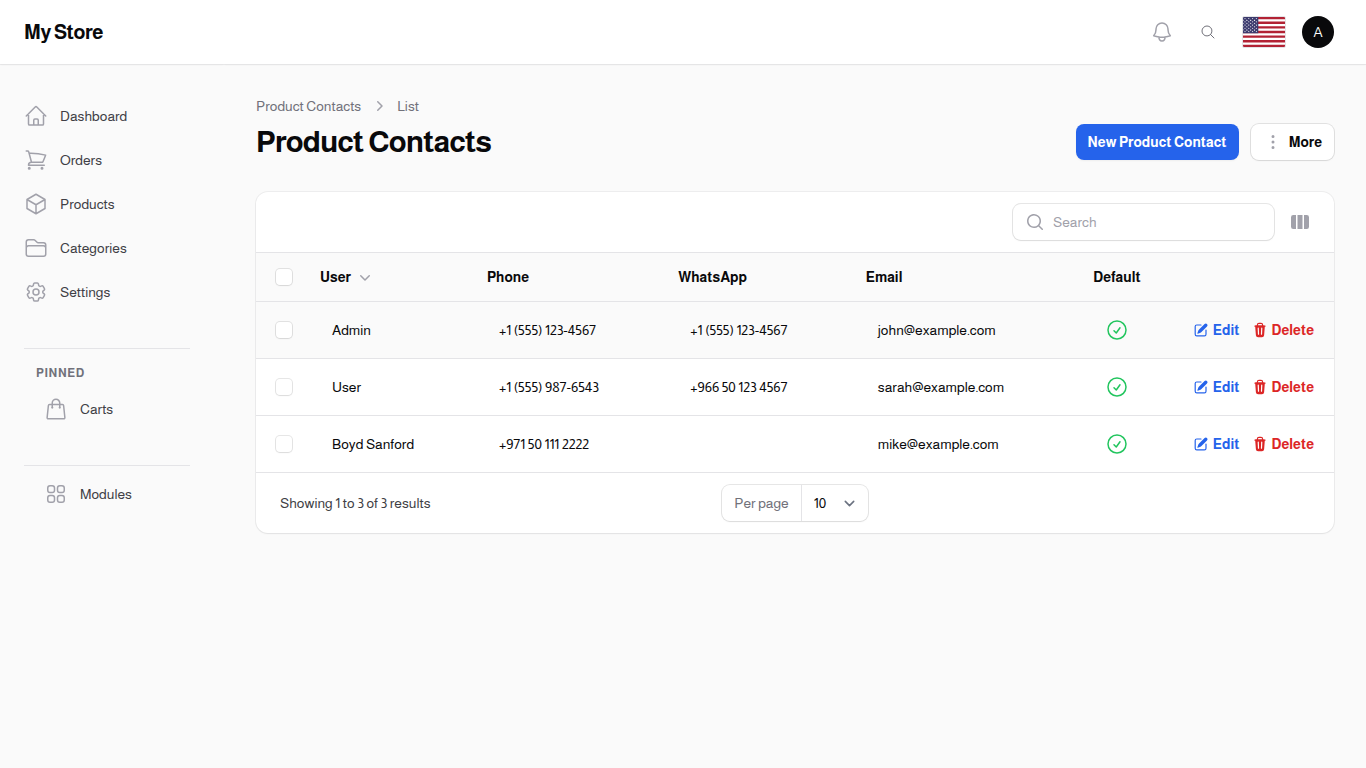Image resolution: width=1366 pixels, height=768 pixels.
Task: Check the select-all checkbox in the table header
Action: [284, 277]
